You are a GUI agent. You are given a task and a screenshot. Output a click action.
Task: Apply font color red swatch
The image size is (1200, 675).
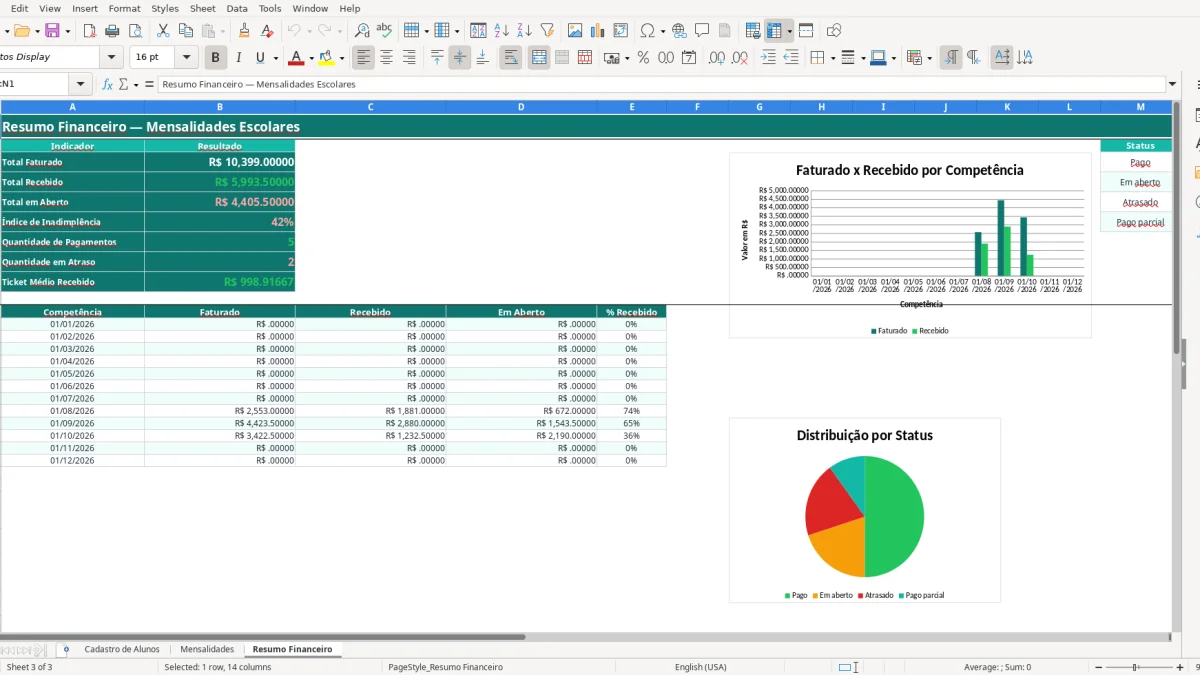[296, 58]
